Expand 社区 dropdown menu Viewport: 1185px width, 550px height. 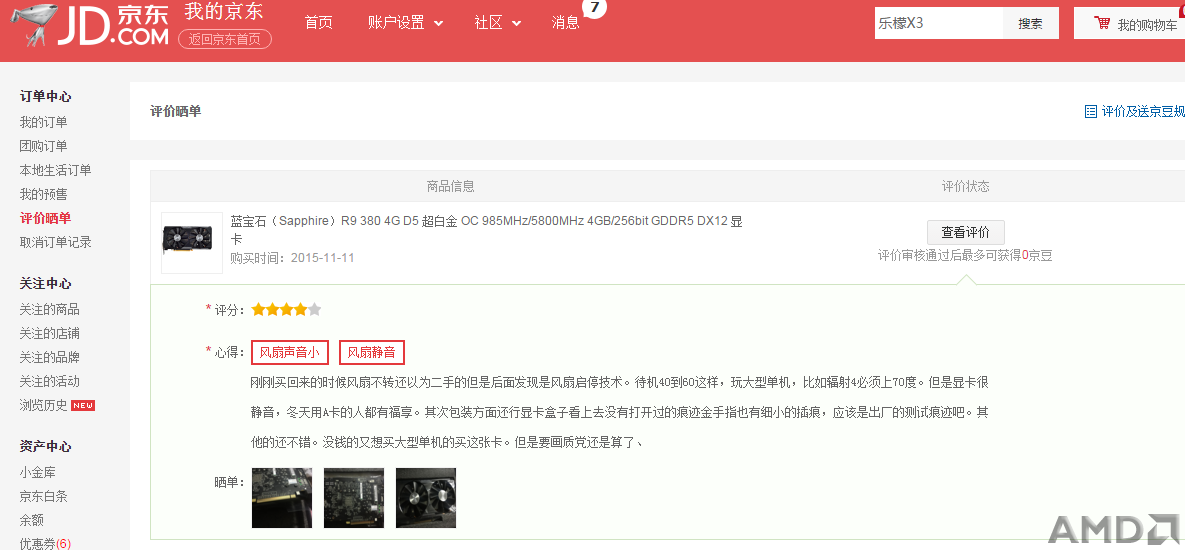click(x=497, y=23)
